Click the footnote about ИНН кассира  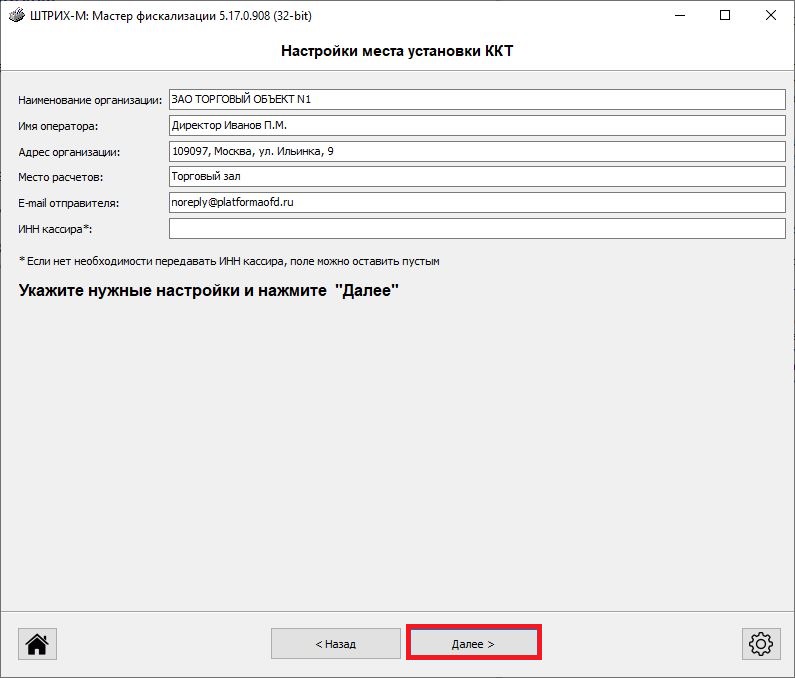point(229,261)
